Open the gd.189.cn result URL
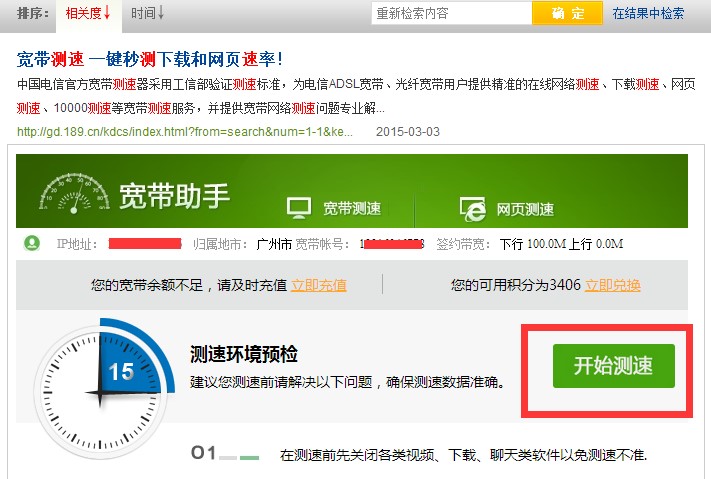 coord(185,132)
